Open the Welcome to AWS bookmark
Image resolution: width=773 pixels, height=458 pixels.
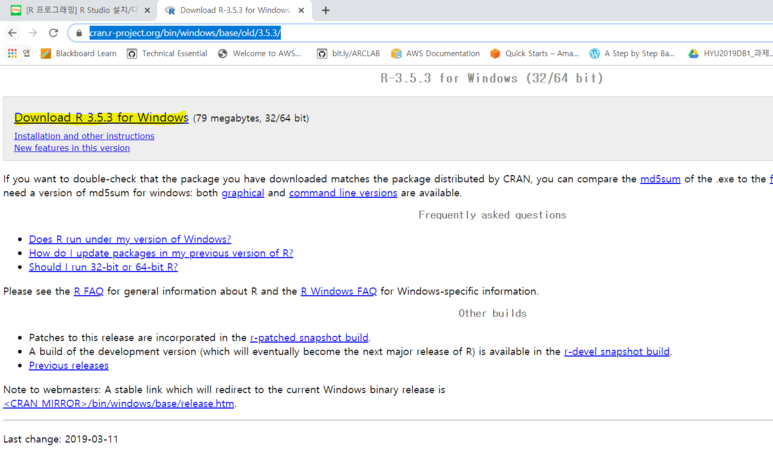pos(259,53)
